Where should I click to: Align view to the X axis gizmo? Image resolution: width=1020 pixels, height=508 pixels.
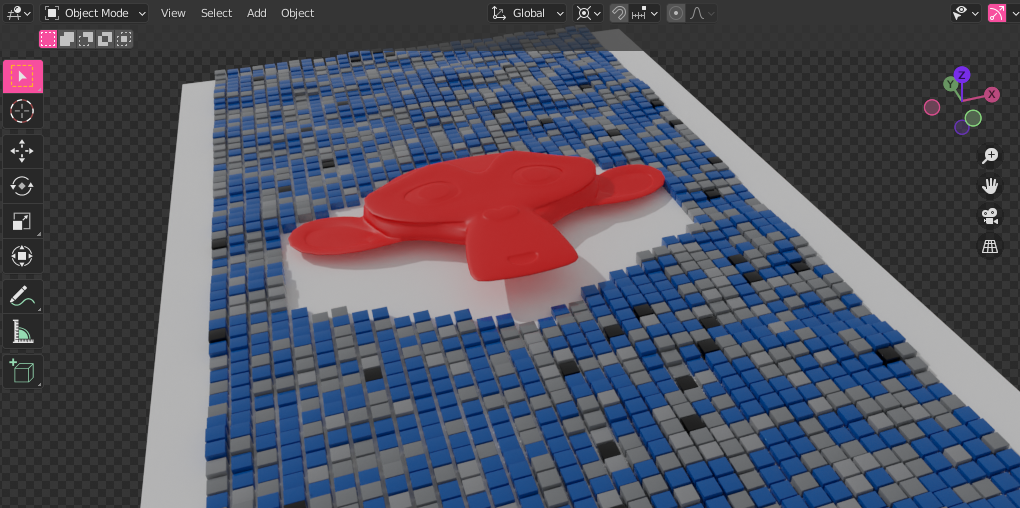point(991,95)
